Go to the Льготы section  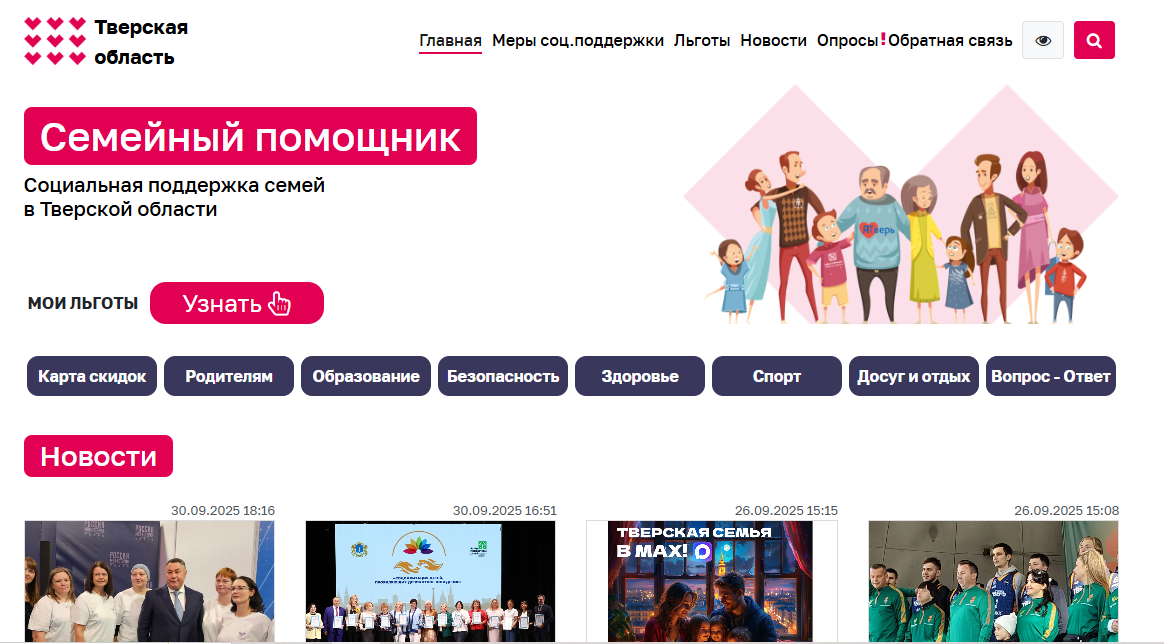tap(702, 41)
